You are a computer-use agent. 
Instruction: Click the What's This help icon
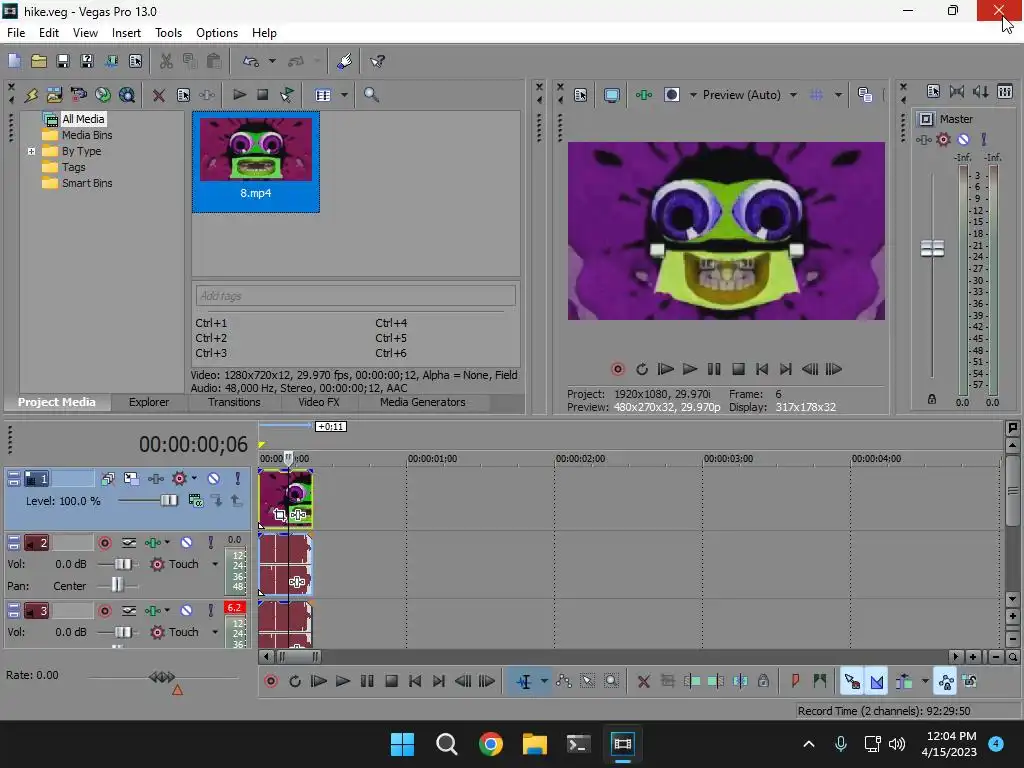point(377,61)
